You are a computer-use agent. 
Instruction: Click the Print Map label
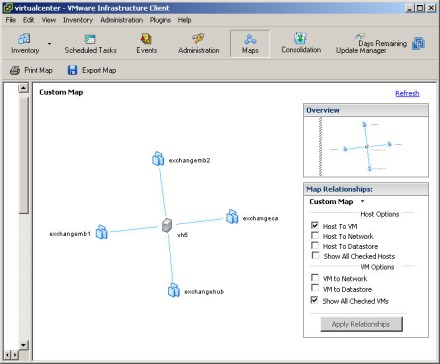coord(38,70)
